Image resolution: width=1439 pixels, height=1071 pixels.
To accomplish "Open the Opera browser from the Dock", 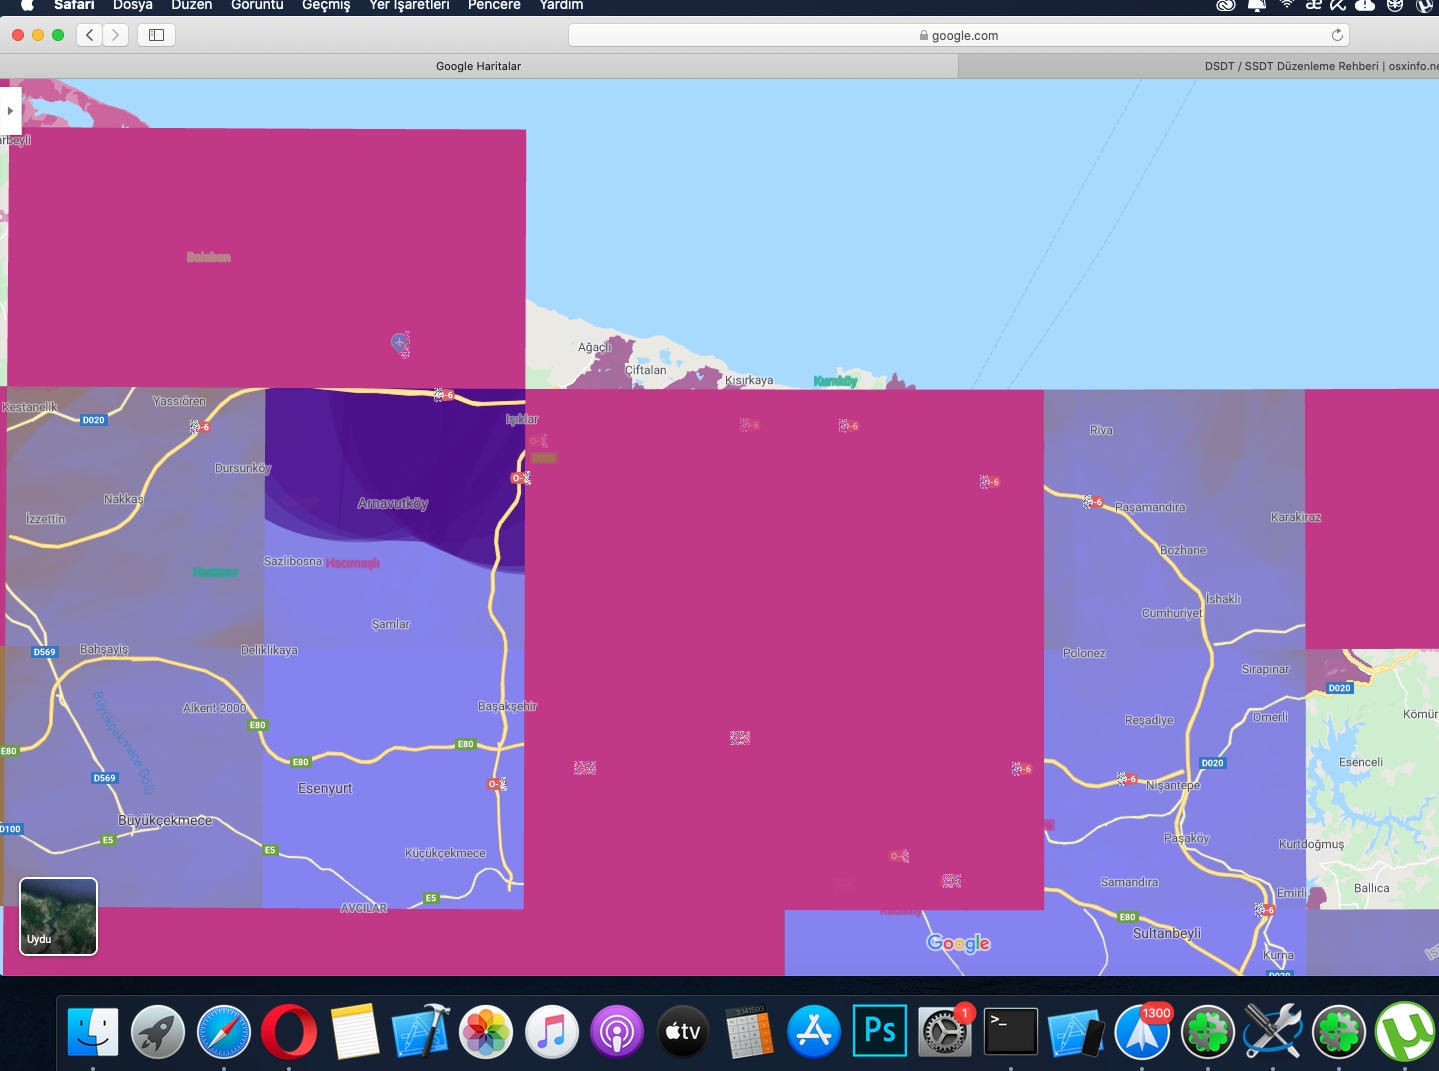I will [x=289, y=1031].
